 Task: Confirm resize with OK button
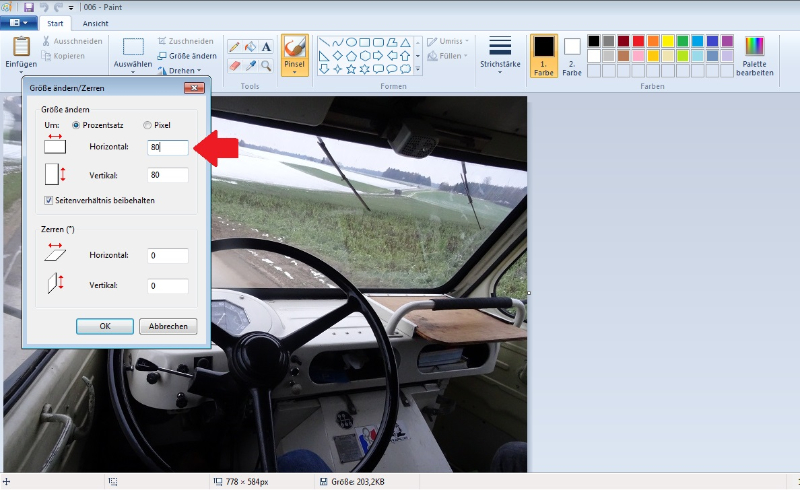coord(104,326)
